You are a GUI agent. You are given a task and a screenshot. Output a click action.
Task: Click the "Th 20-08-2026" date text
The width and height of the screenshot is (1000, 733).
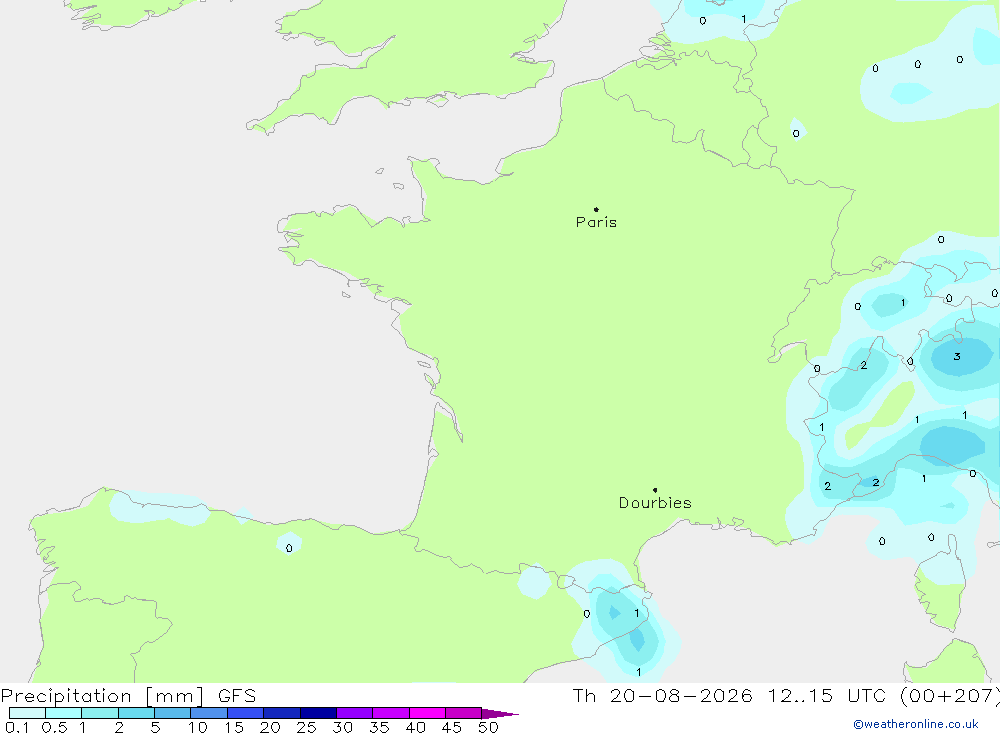(662, 696)
